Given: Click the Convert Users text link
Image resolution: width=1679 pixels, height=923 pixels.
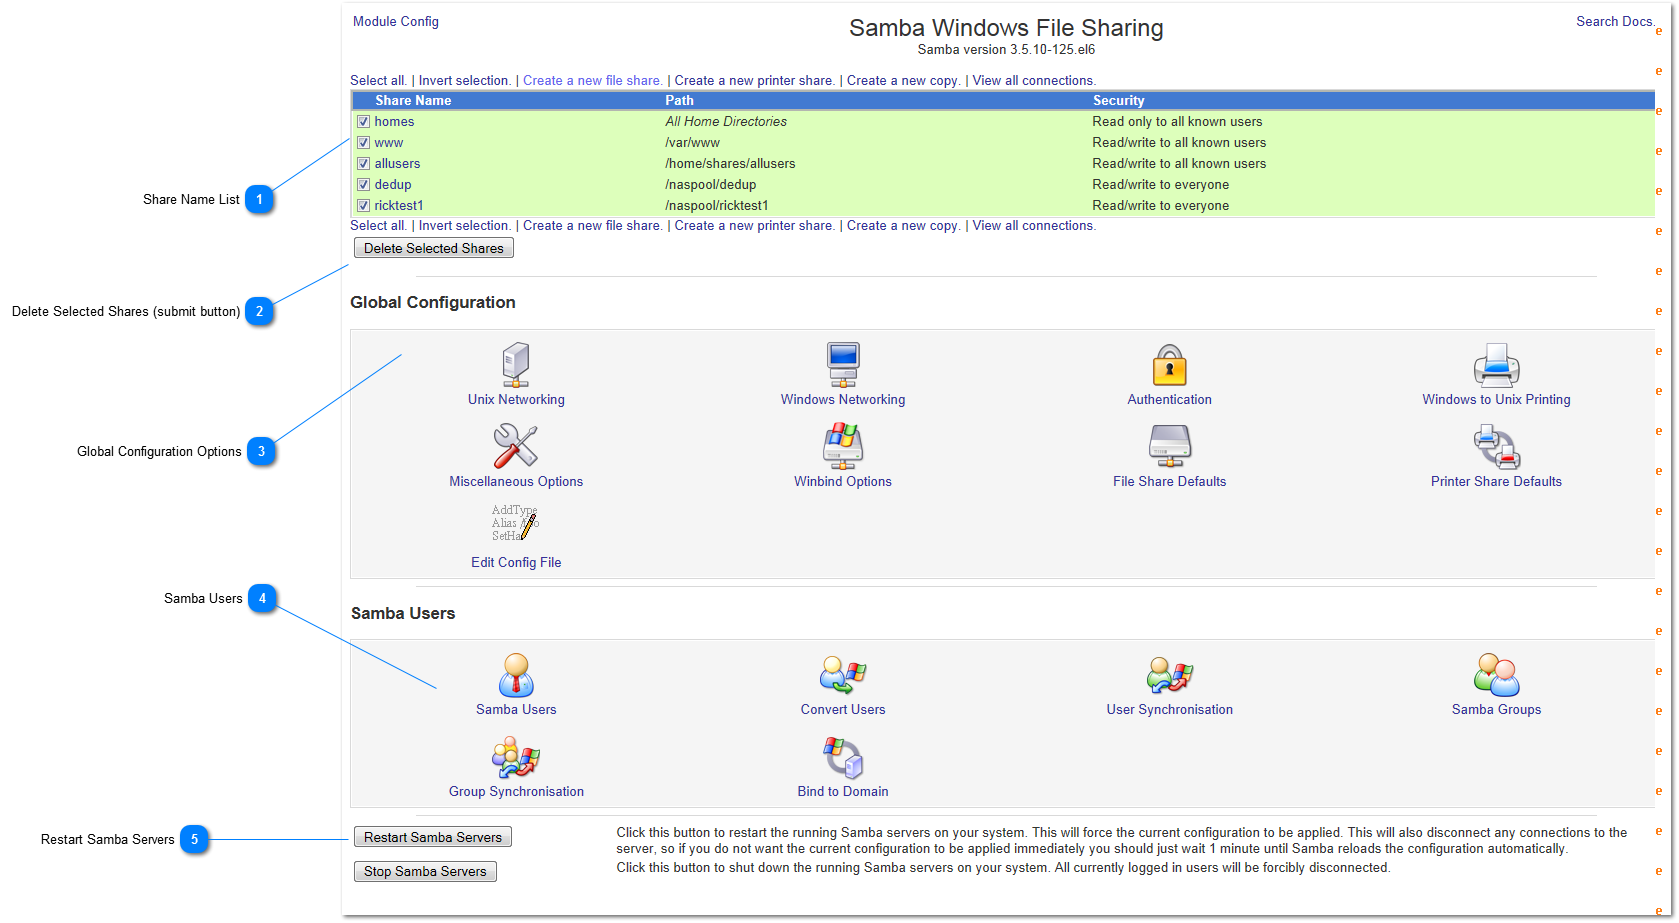Looking at the screenshot, I should click(x=843, y=709).
